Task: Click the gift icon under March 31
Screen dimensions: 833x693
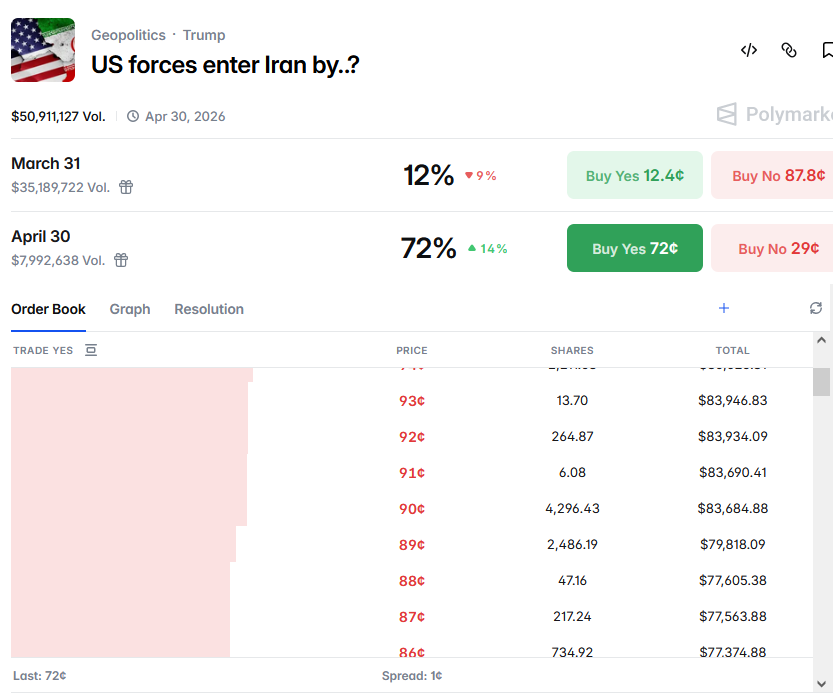Action: [x=126, y=187]
